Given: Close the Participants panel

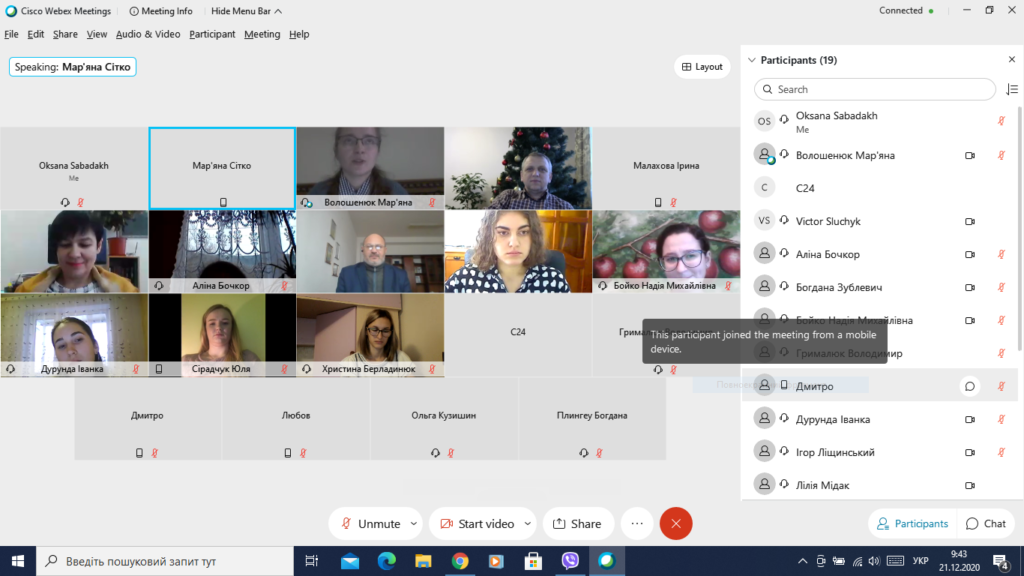Looking at the screenshot, I should [x=1012, y=59].
